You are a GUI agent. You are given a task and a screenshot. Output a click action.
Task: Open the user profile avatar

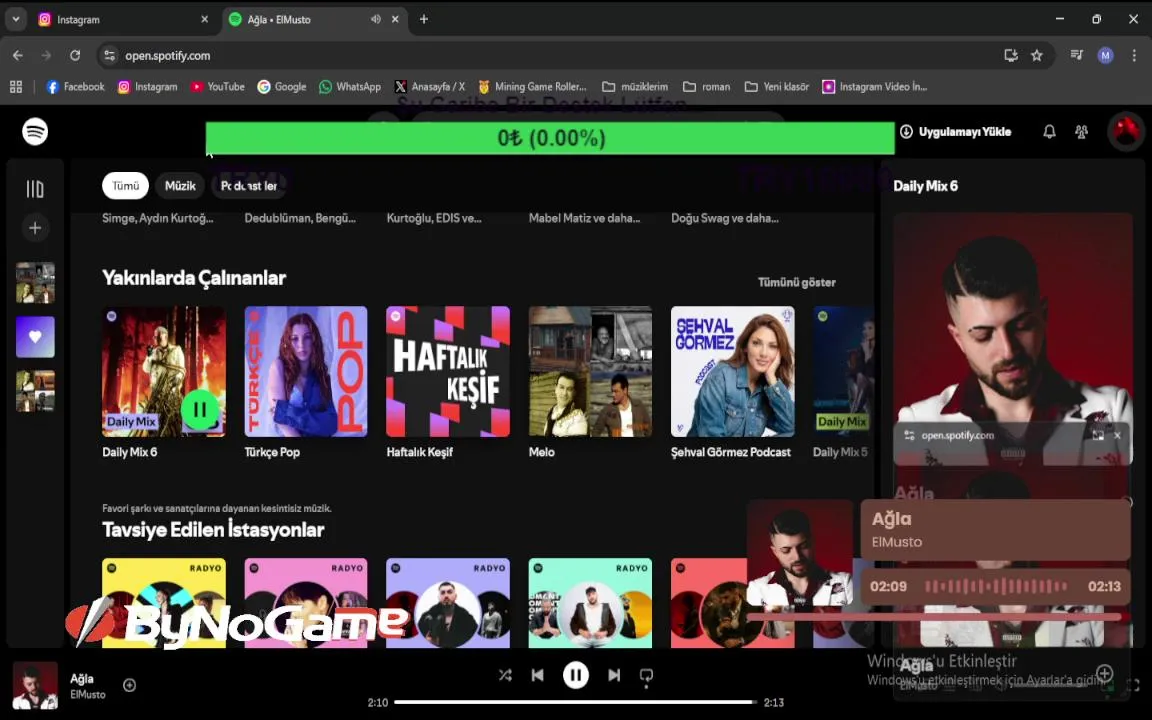[x=1126, y=132]
